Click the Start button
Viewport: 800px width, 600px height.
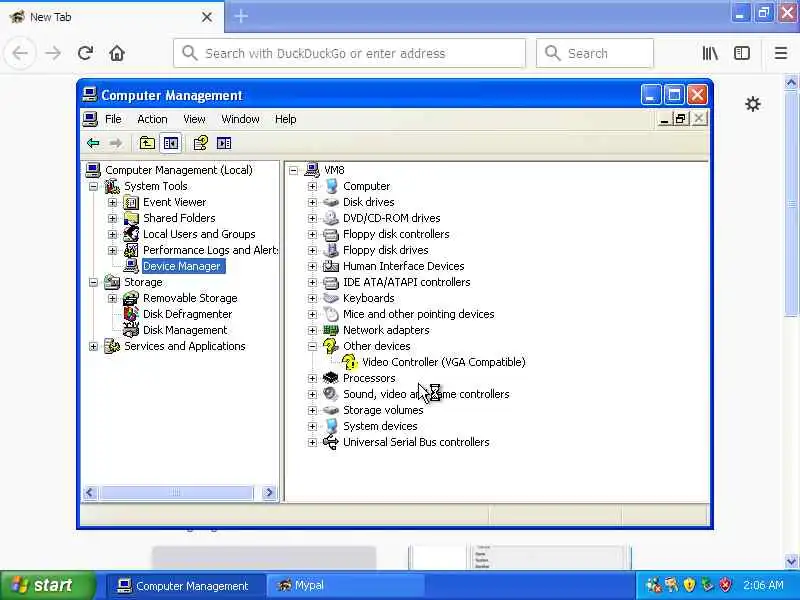point(47,585)
